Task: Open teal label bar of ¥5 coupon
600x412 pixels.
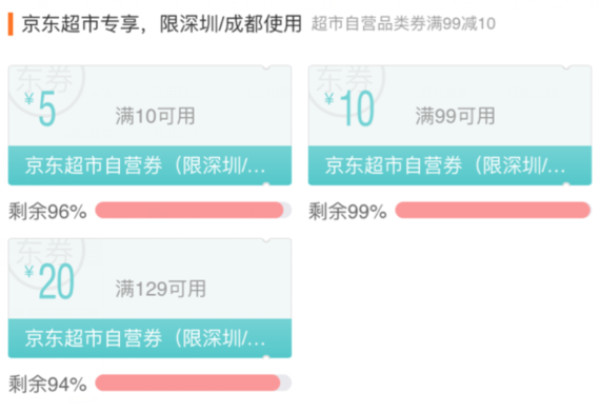Action: click(150, 165)
